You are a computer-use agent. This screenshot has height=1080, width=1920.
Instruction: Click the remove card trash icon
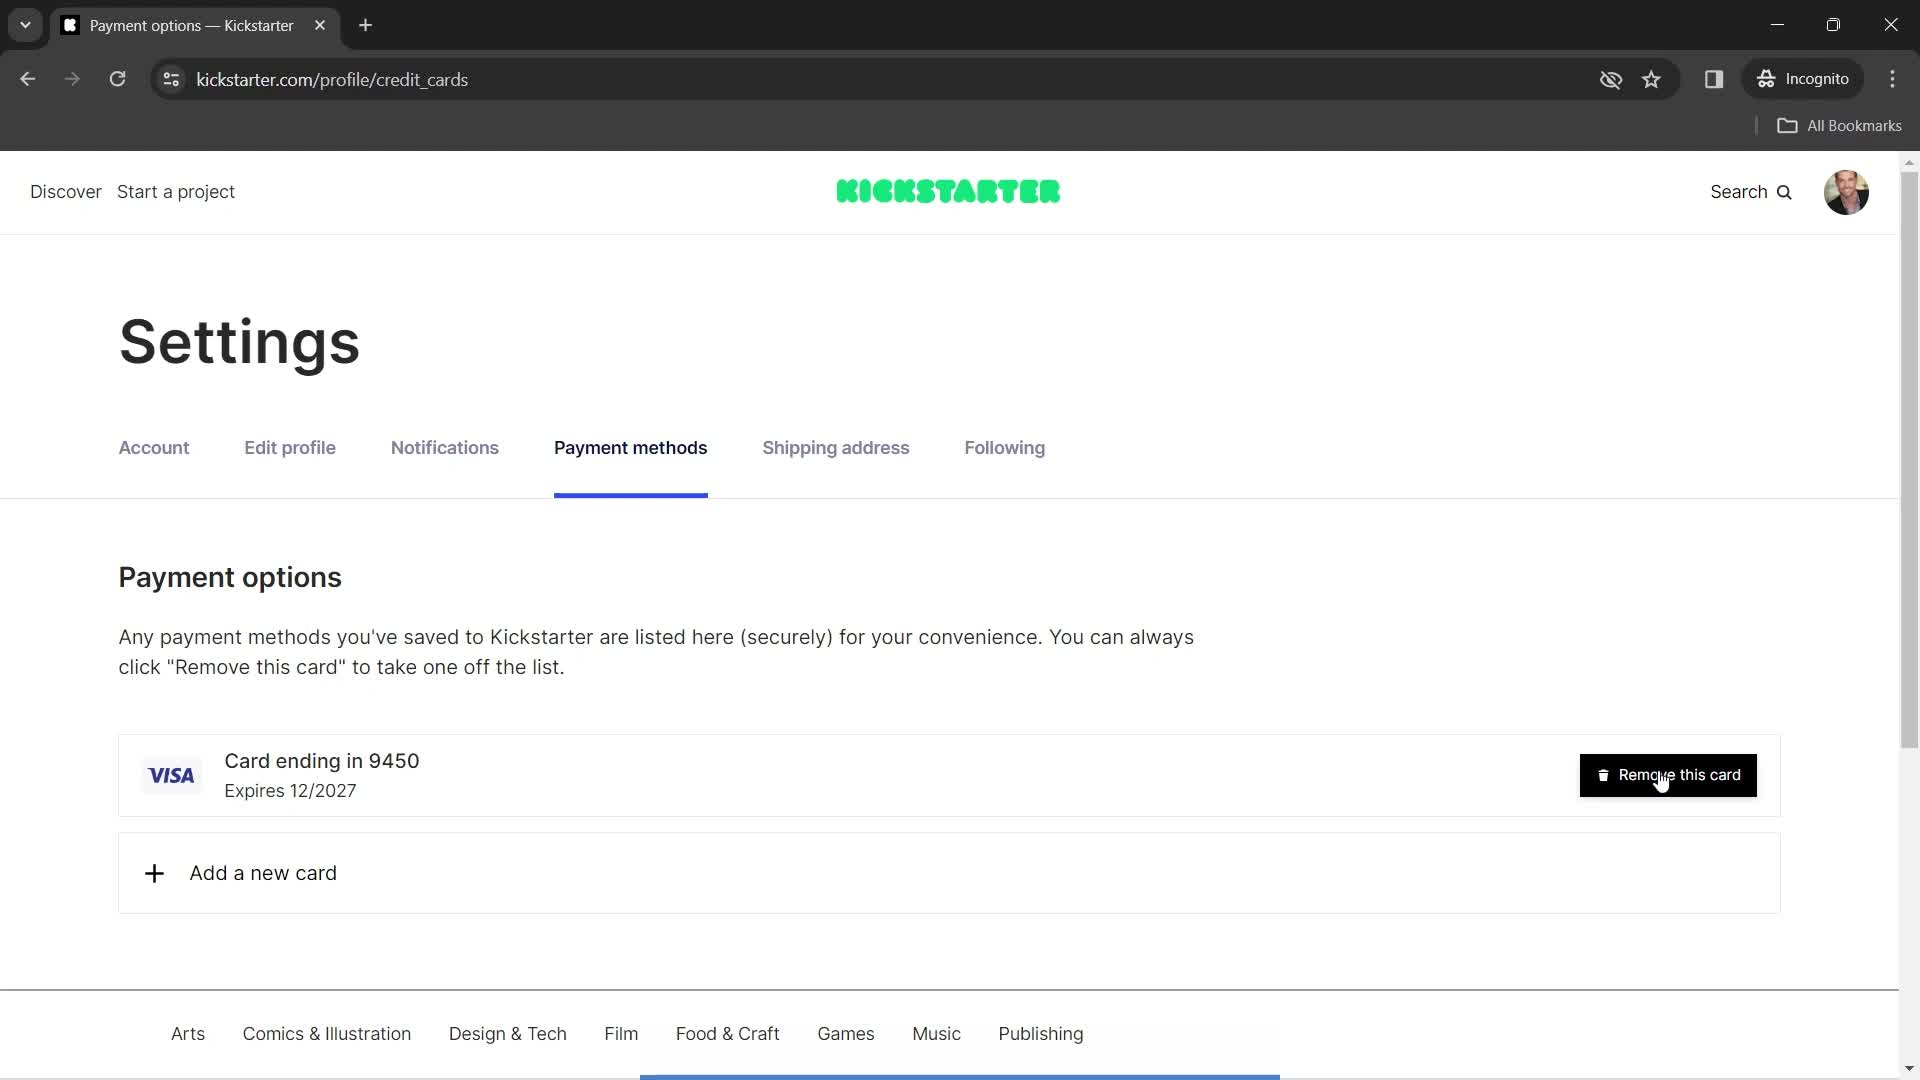pyautogui.click(x=1602, y=774)
